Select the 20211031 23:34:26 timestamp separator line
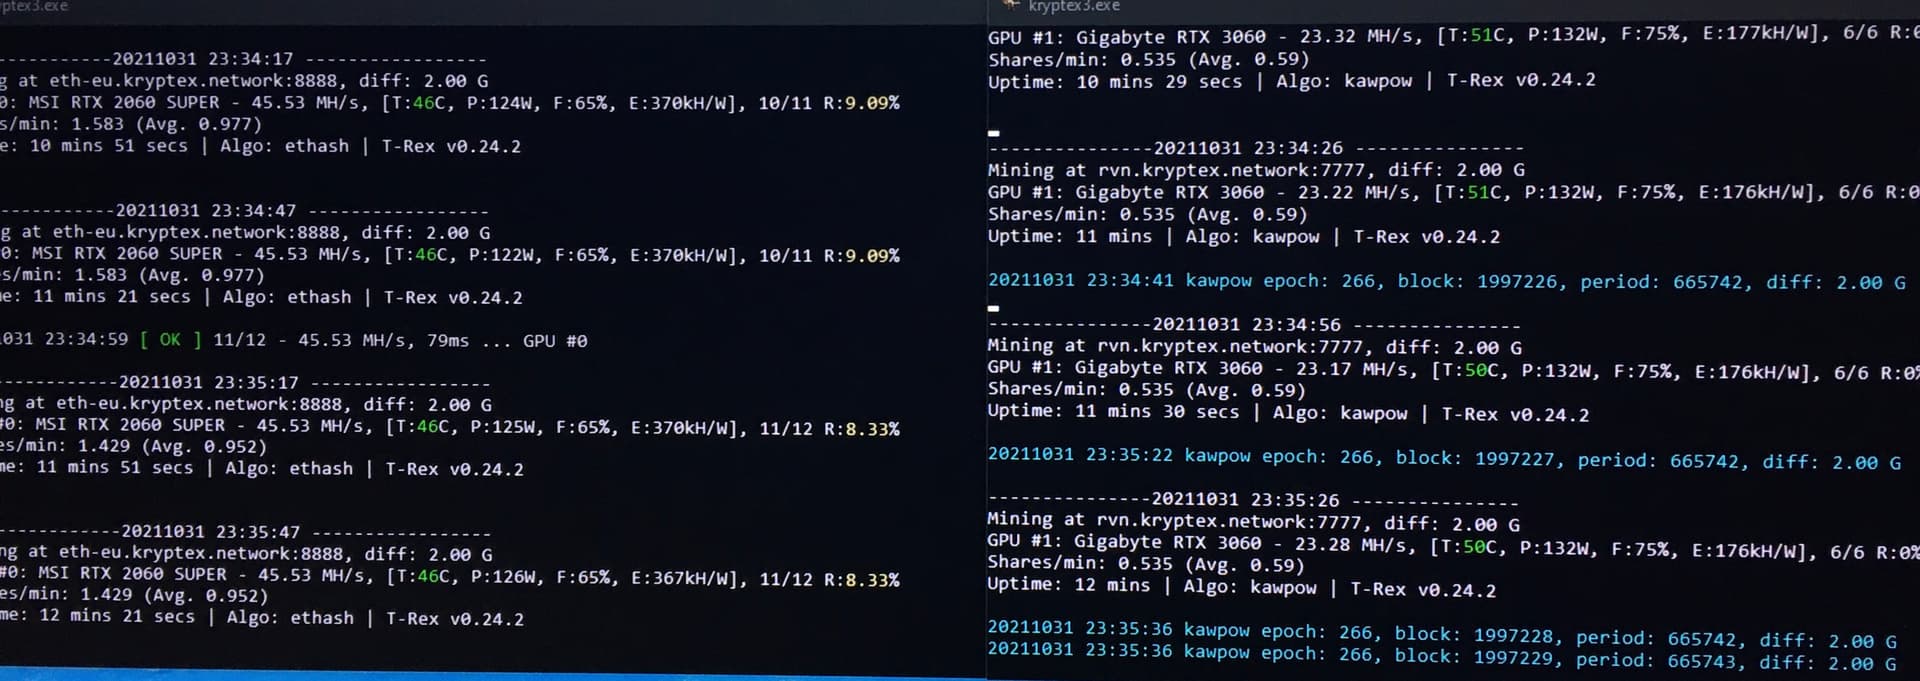 1256,148
